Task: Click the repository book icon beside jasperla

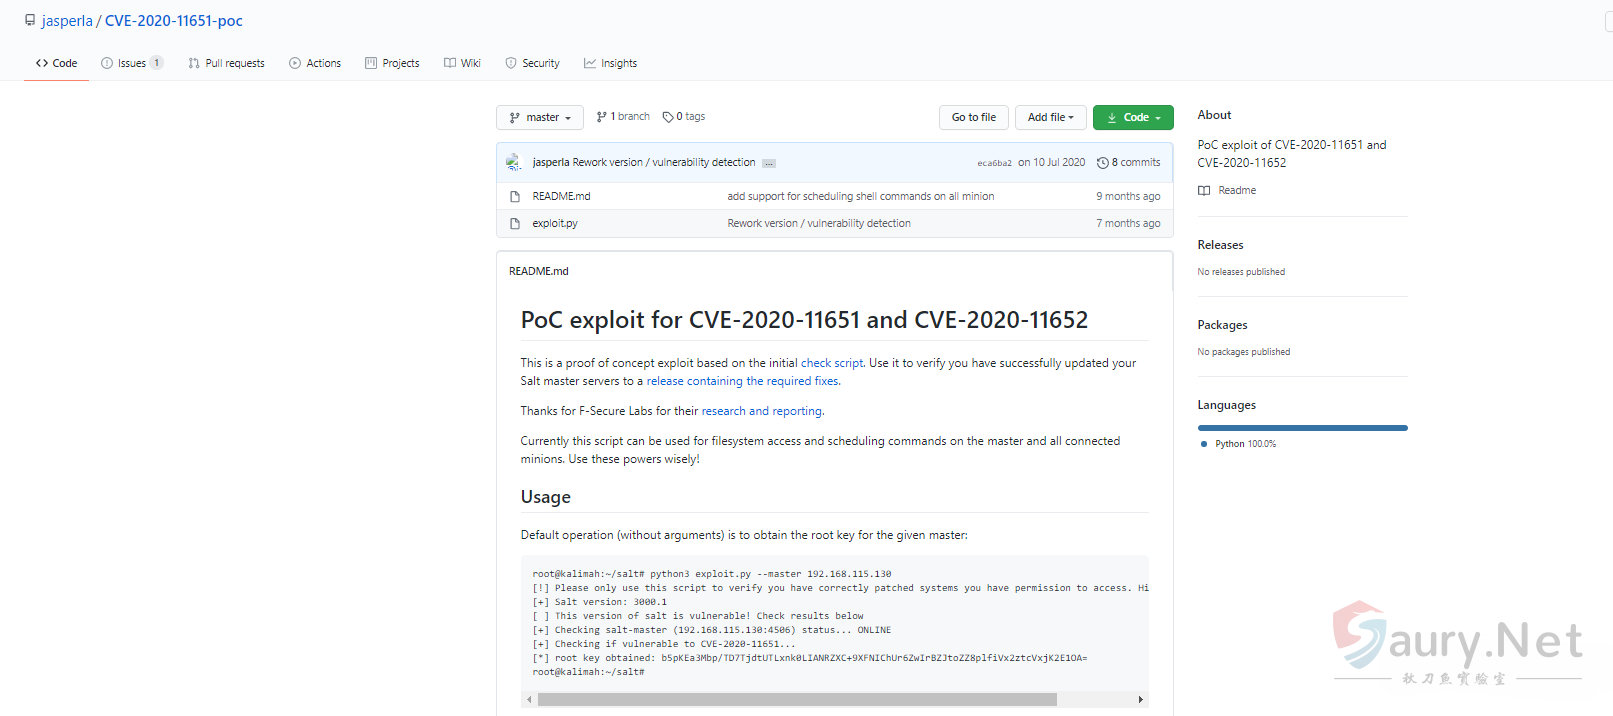Action: [x=30, y=21]
